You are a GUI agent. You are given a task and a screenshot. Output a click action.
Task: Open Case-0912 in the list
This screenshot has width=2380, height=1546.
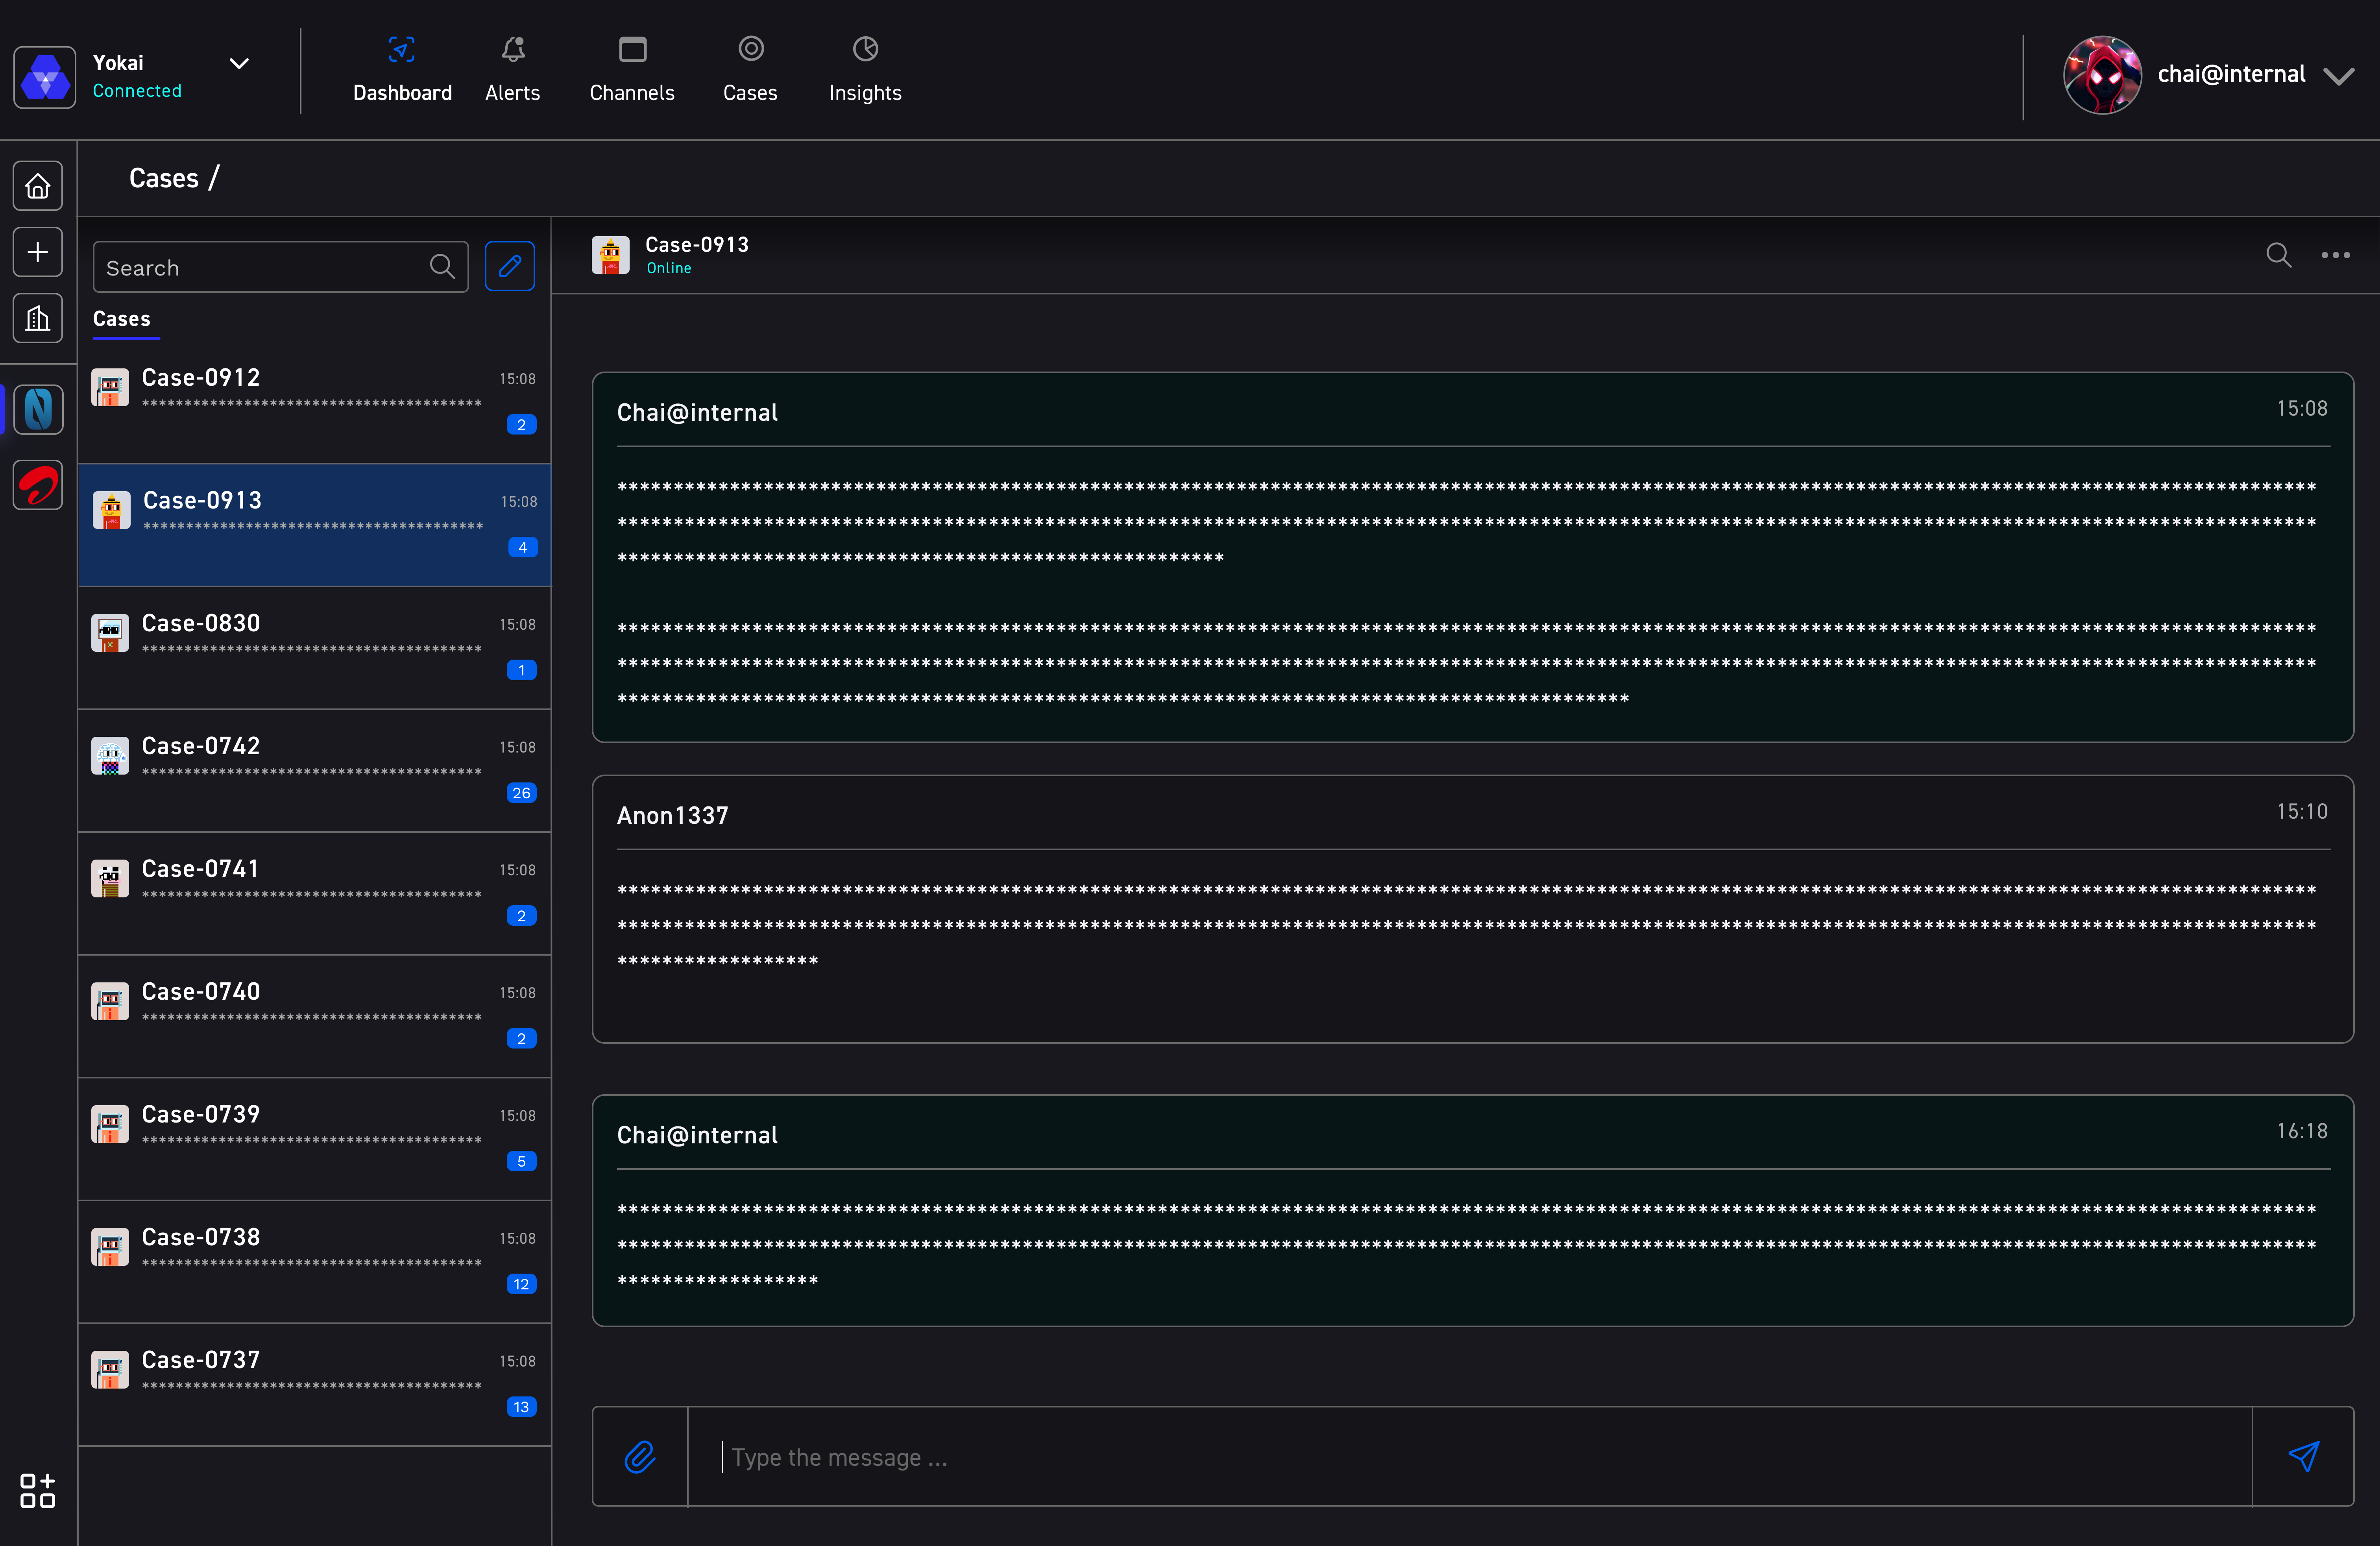click(x=315, y=402)
